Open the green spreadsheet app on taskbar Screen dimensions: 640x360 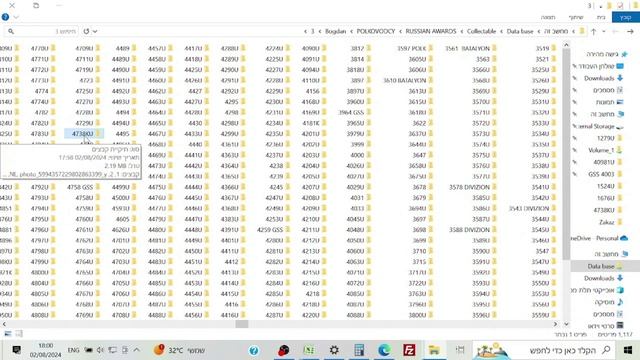click(x=309, y=350)
